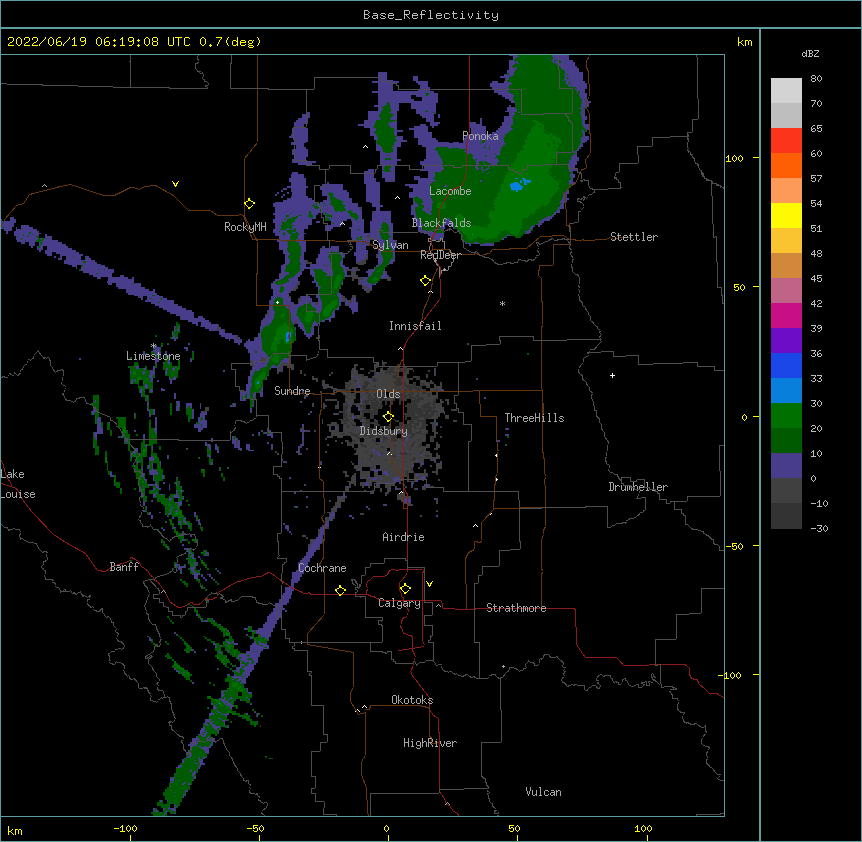The image size is (862, 842).
Task: Click the -30 value on the dBZ legend
Action: point(819,529)
